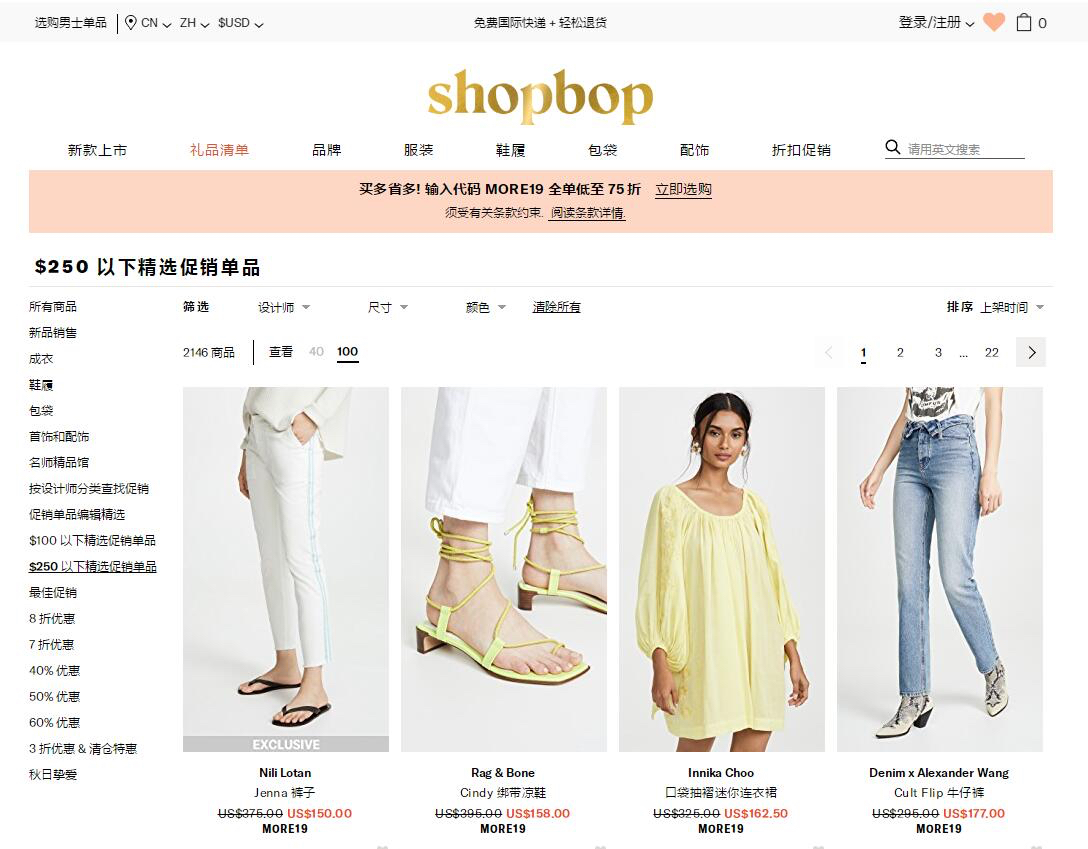1088x849 pixels.
Task: Open the 颜色 filter dropdown
Action: 486,307
